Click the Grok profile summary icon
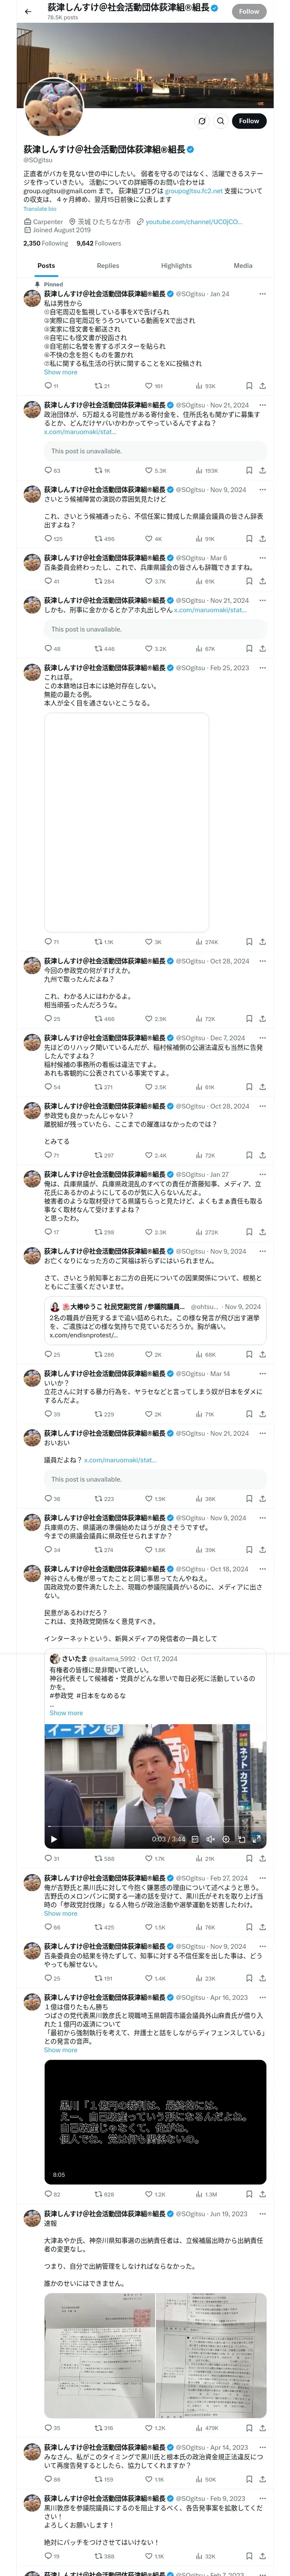Viewport: 290px width, 2576px height. tap(201, 120)
